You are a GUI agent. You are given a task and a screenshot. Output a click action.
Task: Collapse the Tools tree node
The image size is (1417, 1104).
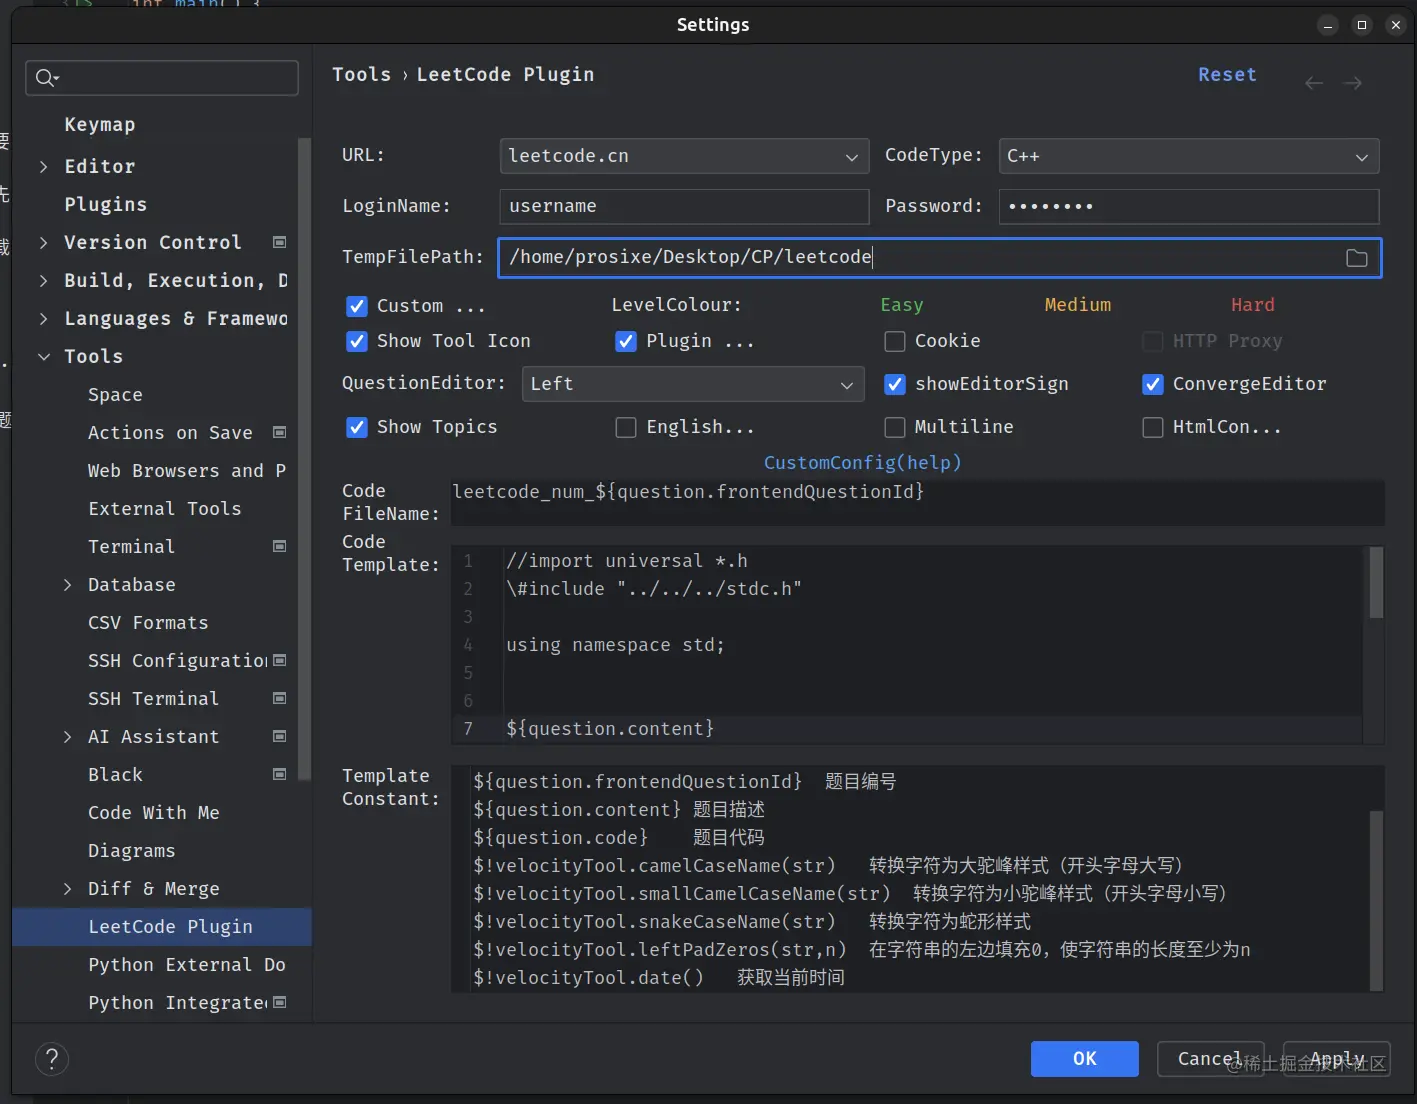(43, 357)
